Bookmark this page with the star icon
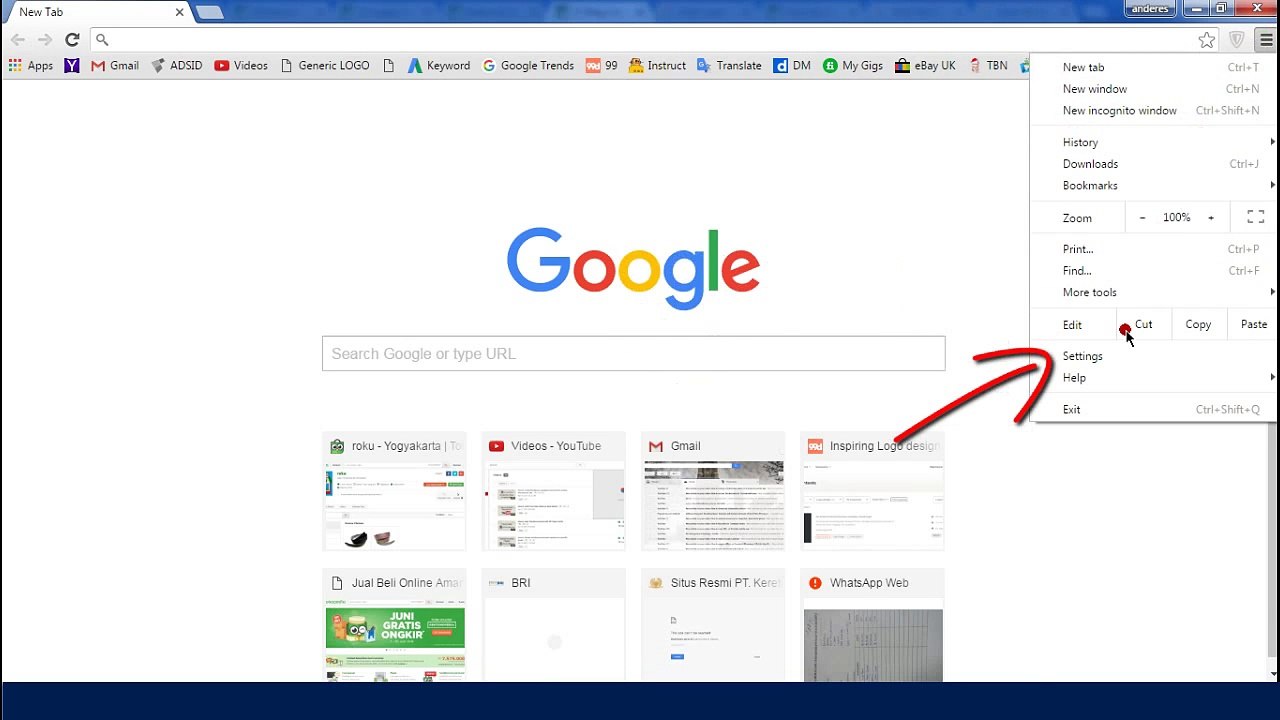 pos(1207,40)
